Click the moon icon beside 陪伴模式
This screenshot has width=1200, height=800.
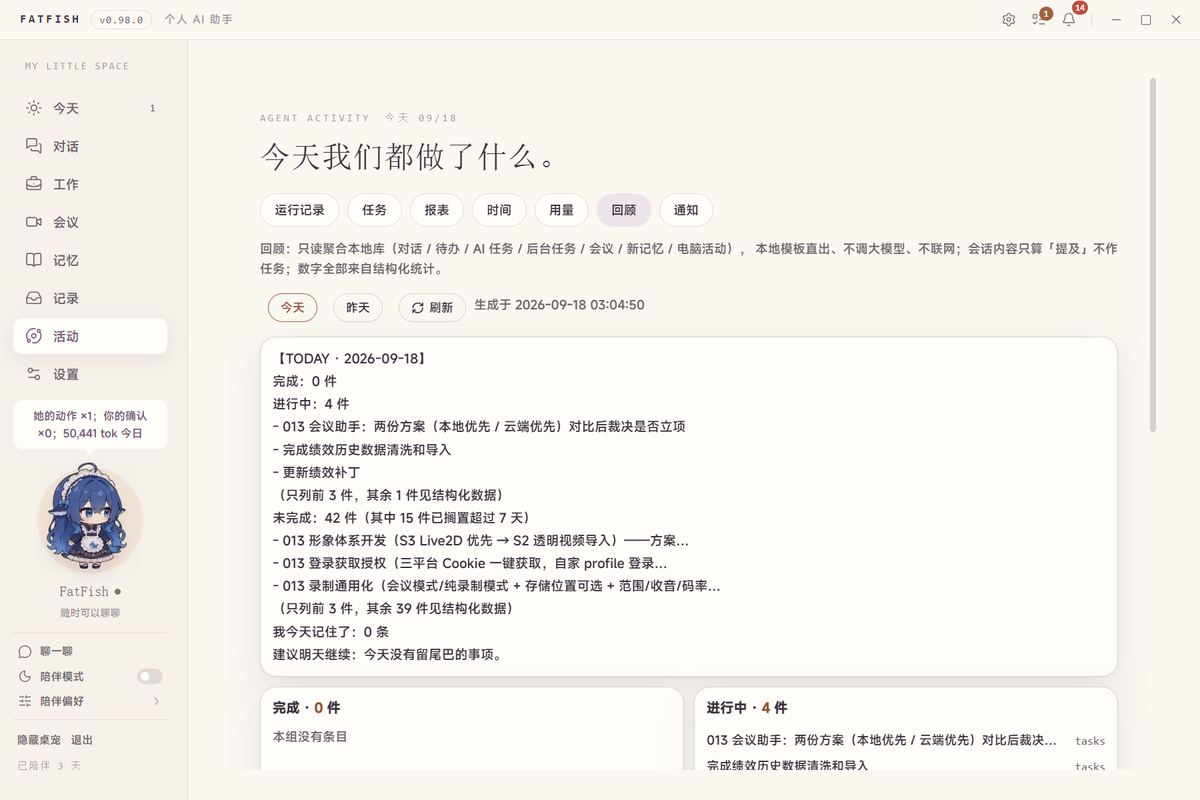[x=25, y=676]
